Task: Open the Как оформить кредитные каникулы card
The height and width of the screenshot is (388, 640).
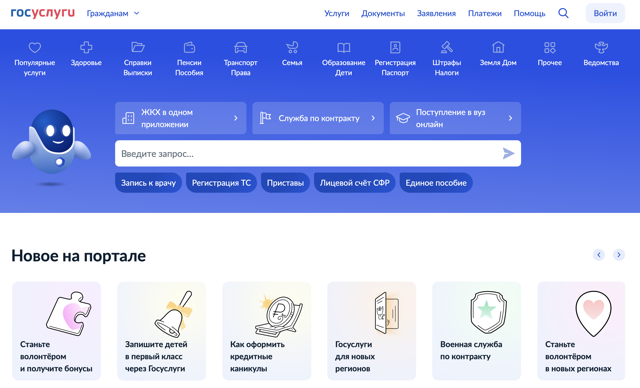Action: 267,331
